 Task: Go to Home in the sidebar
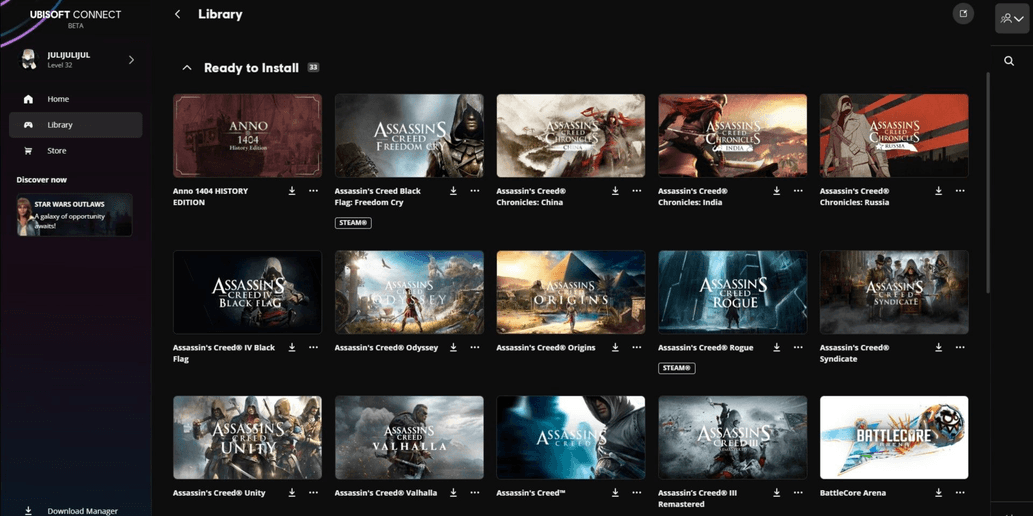click(76, 99)
